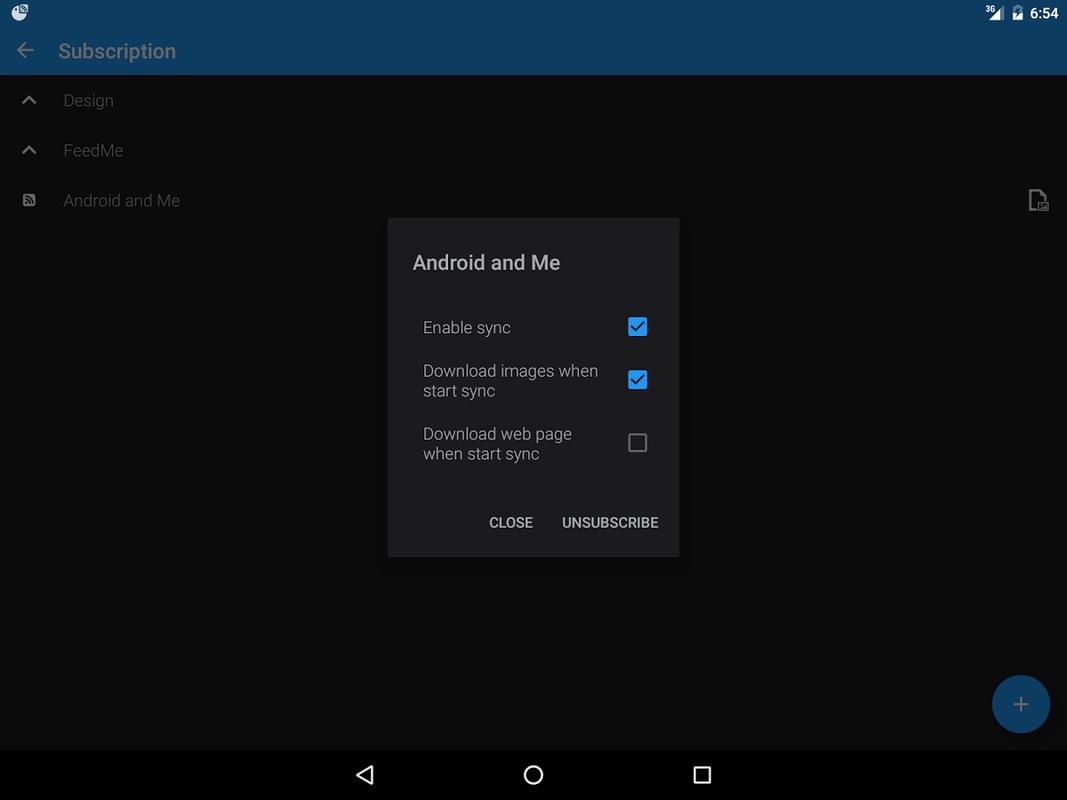
Task: Click the 6:54 clock in status bar
Action: [x=1044, y=13]
